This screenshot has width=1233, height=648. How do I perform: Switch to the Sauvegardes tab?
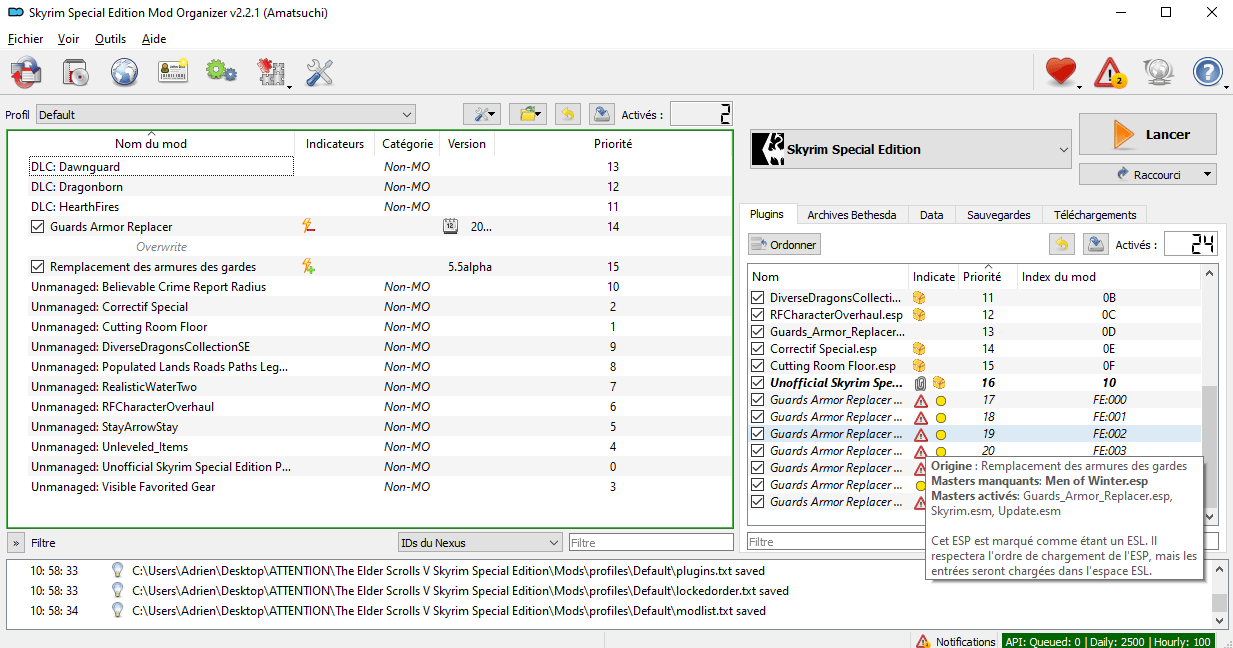click(998, 214)
